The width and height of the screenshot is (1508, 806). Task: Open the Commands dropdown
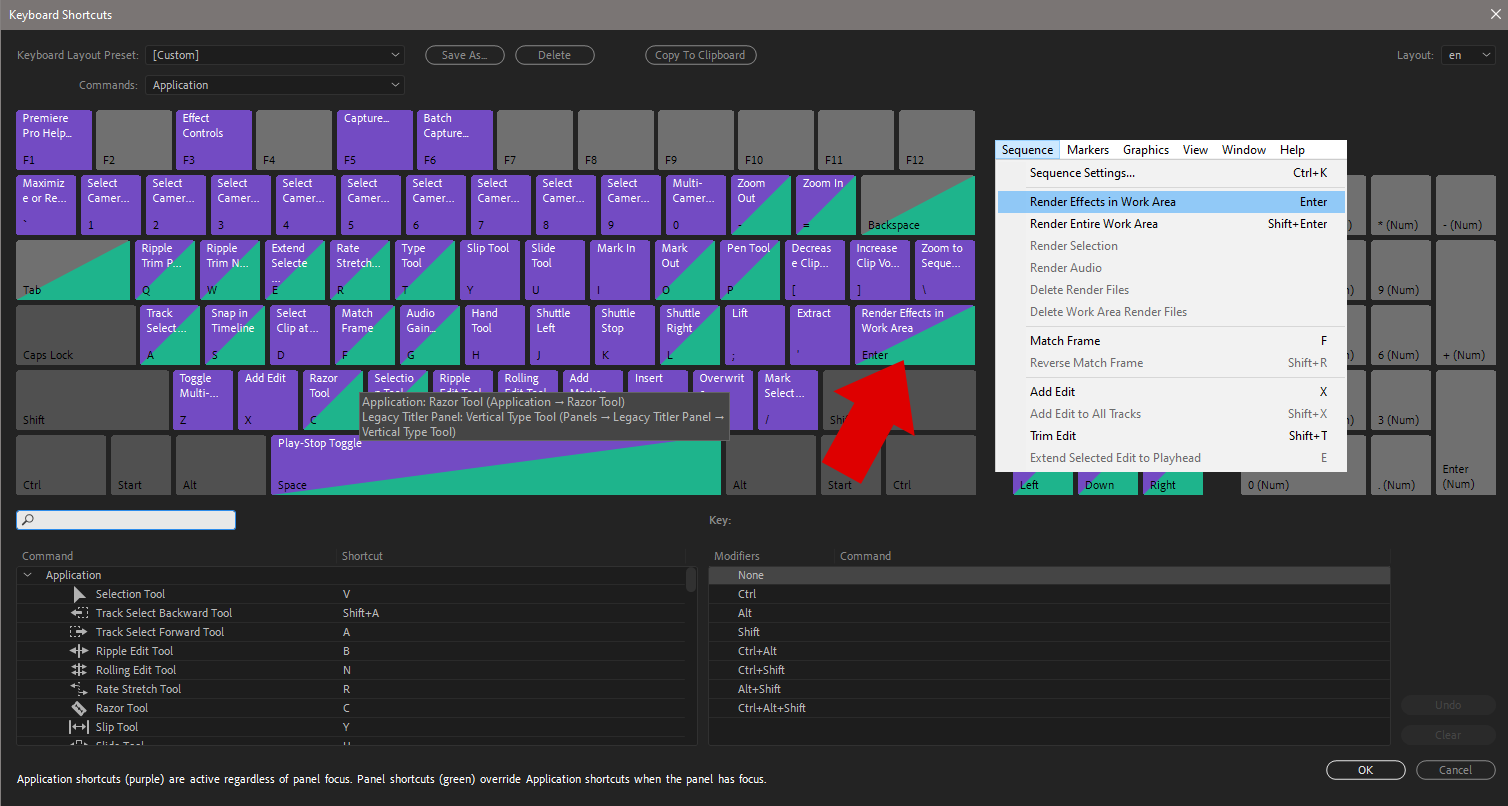click(x=275, y=85)
